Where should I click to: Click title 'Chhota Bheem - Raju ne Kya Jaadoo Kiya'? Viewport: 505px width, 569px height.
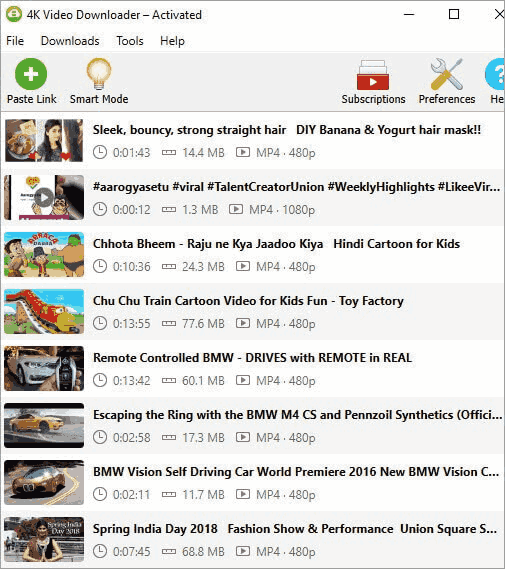(208, 244)
